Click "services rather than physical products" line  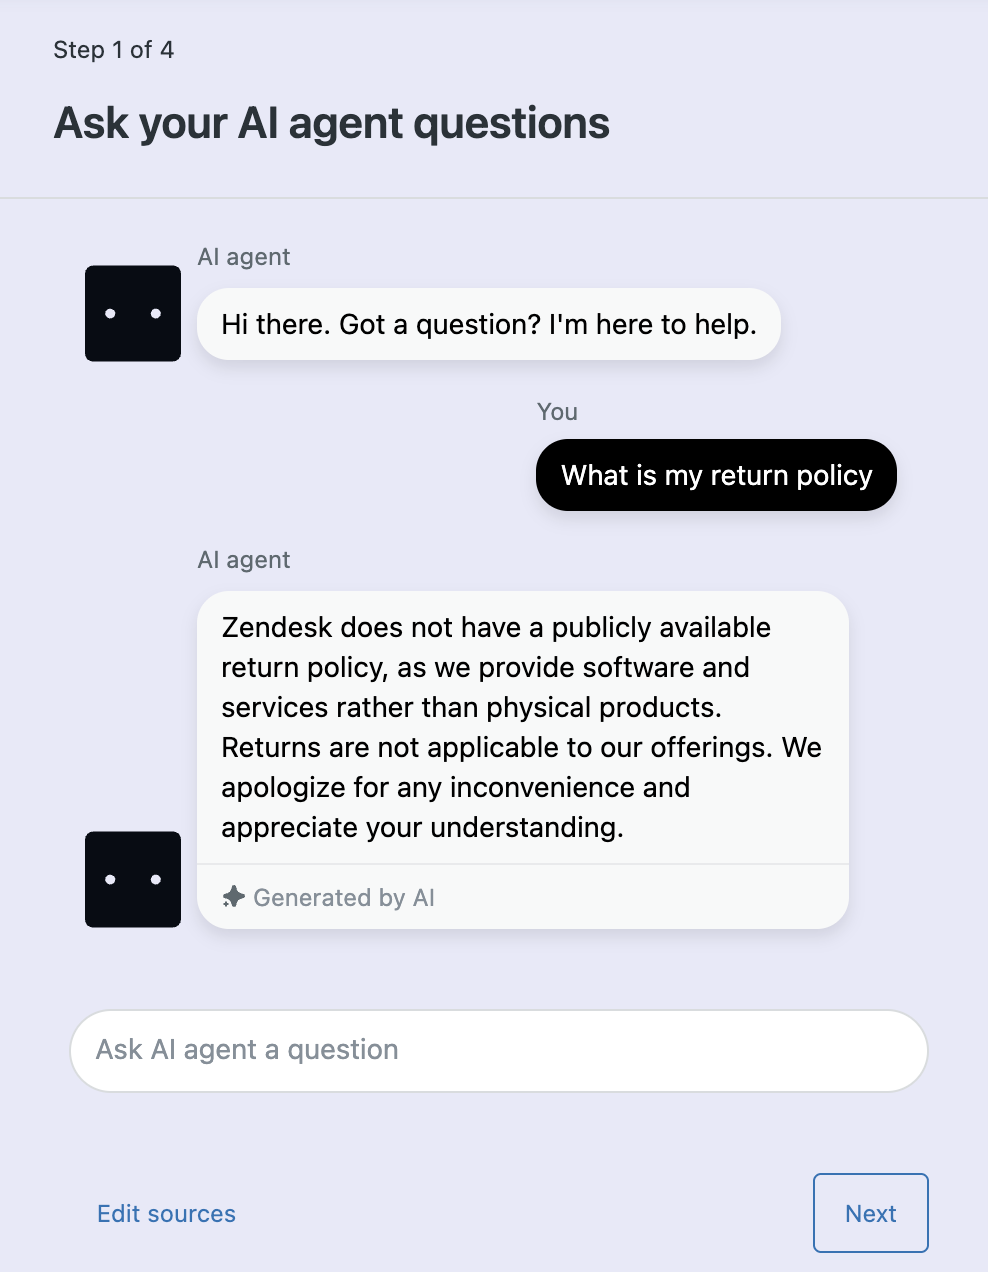[471, 707]
